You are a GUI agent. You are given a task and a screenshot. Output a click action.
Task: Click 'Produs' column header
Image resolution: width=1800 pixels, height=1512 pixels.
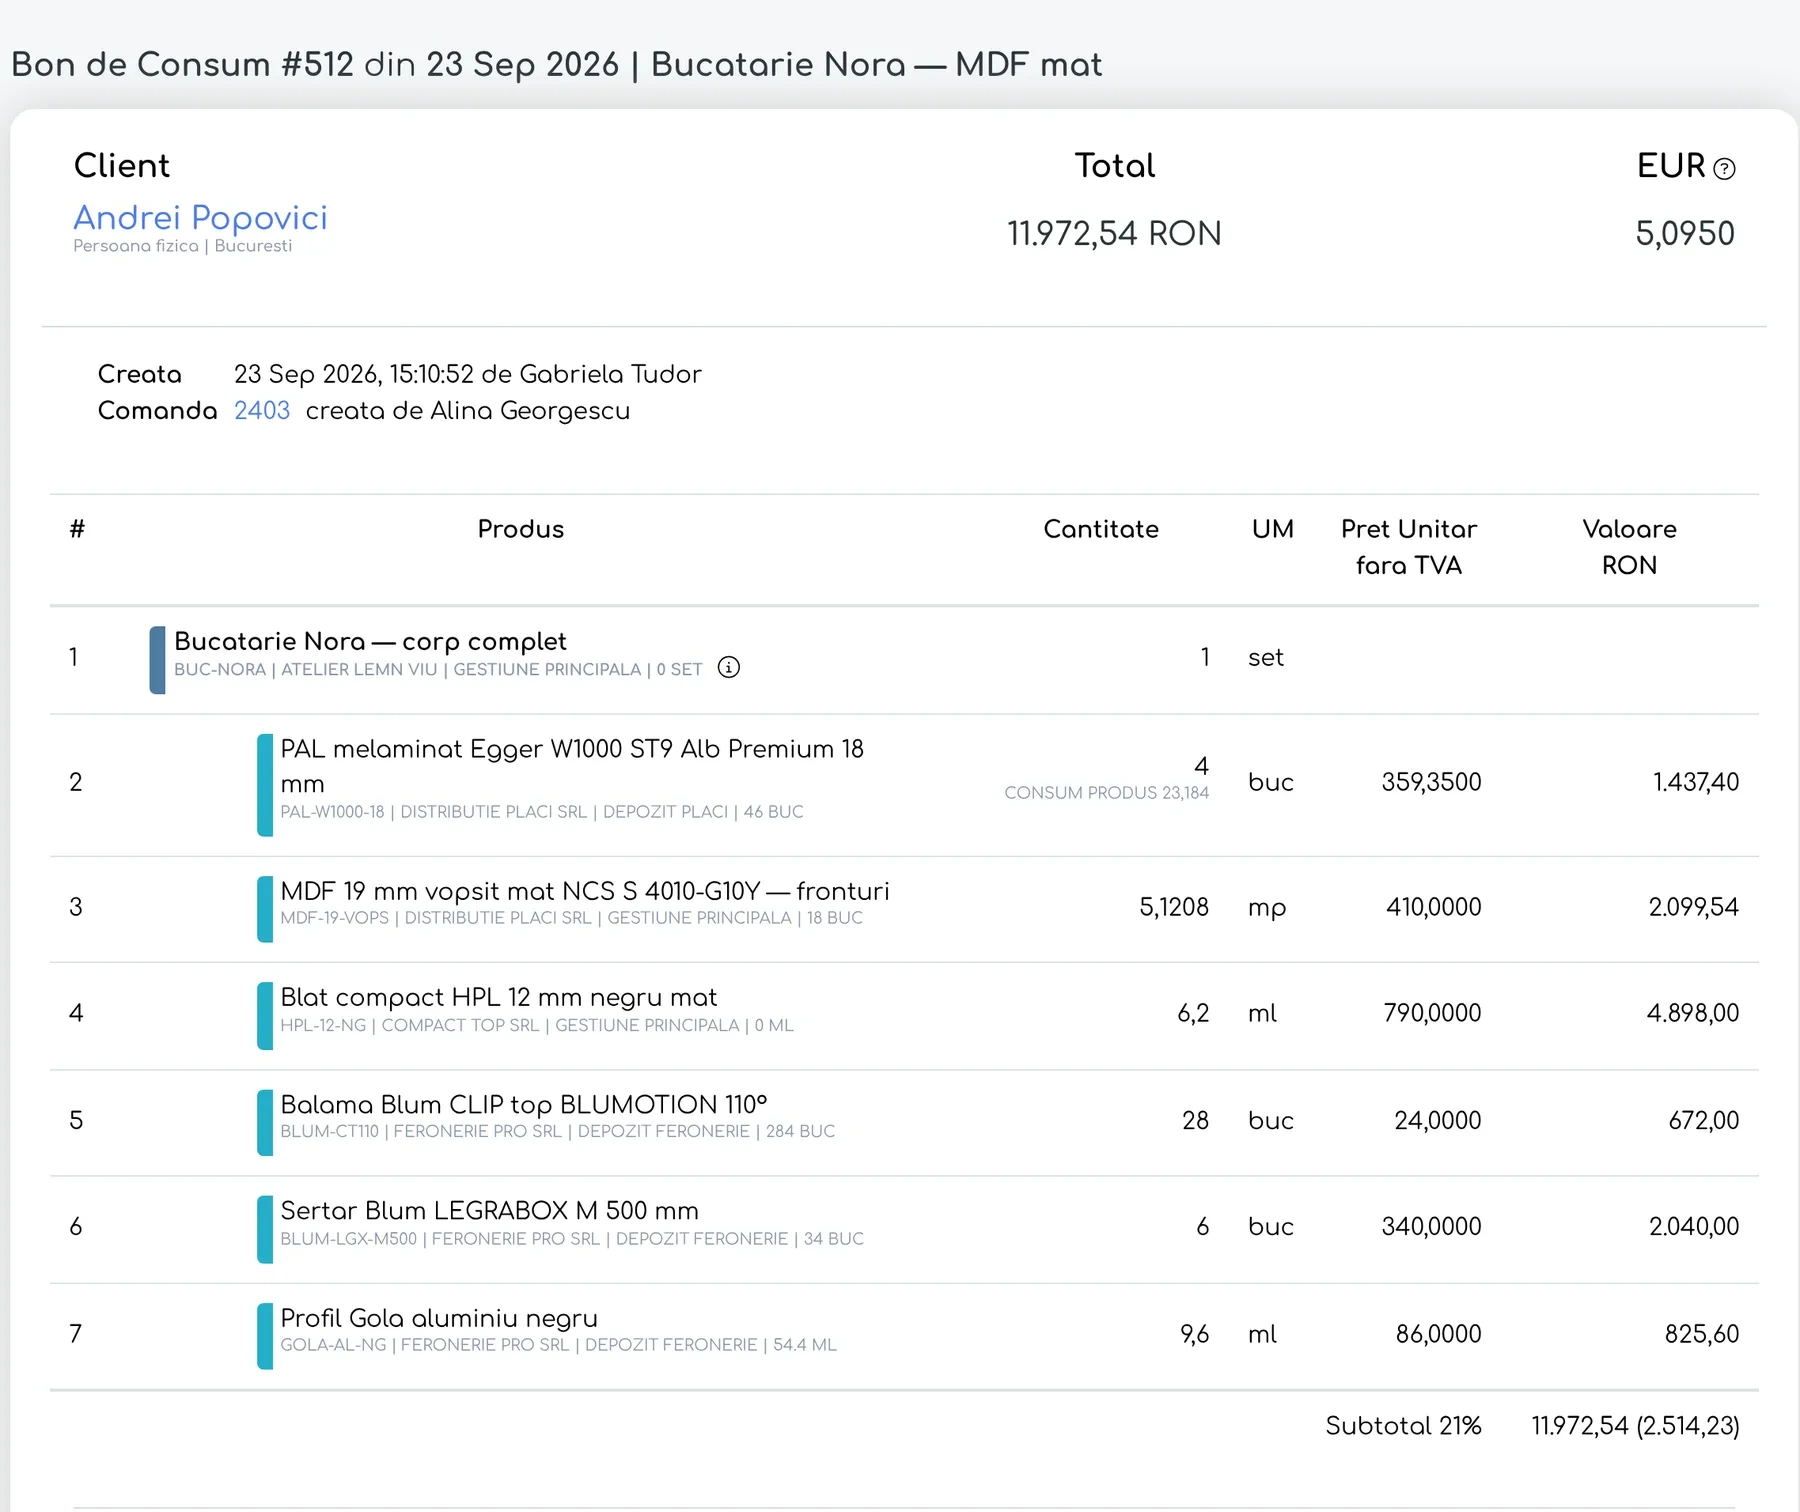pyautogui.click(x=521, y=529)
